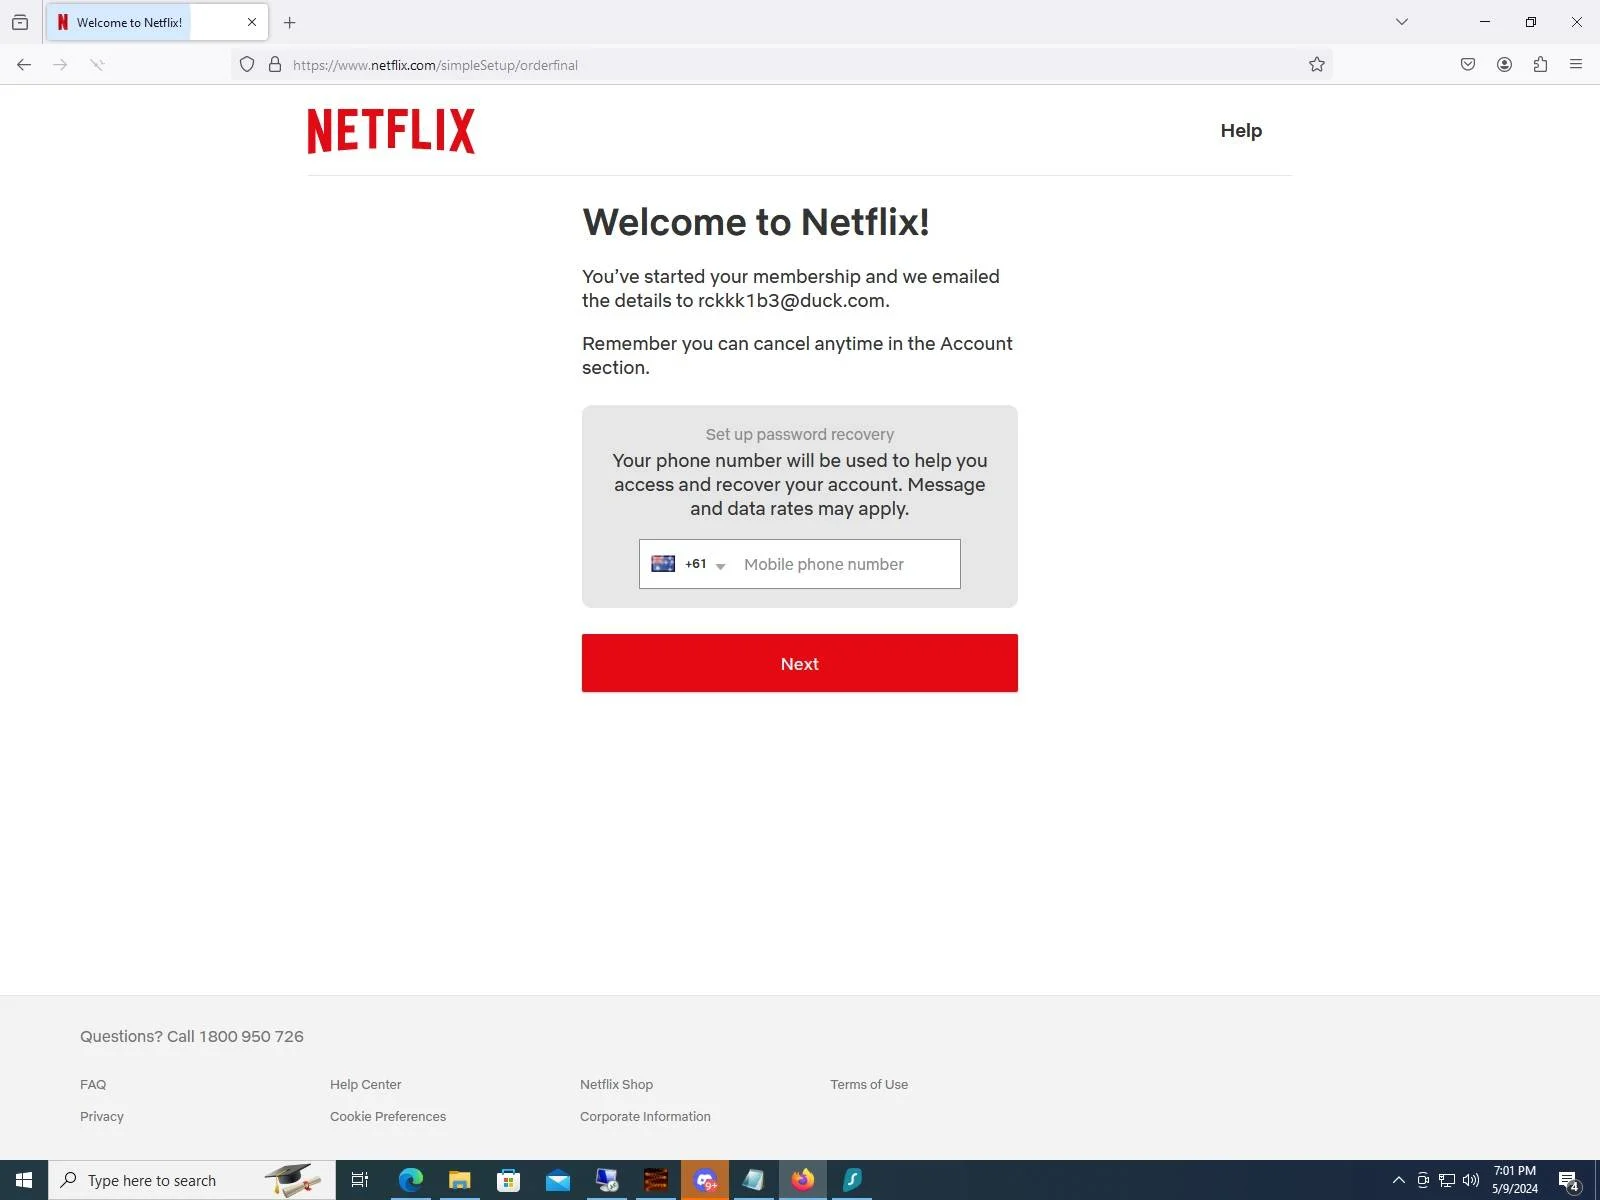This screenshot has height=1200, width=1600.
Task: Open the FAQ footer link
Action: (x=93, y=1084)
